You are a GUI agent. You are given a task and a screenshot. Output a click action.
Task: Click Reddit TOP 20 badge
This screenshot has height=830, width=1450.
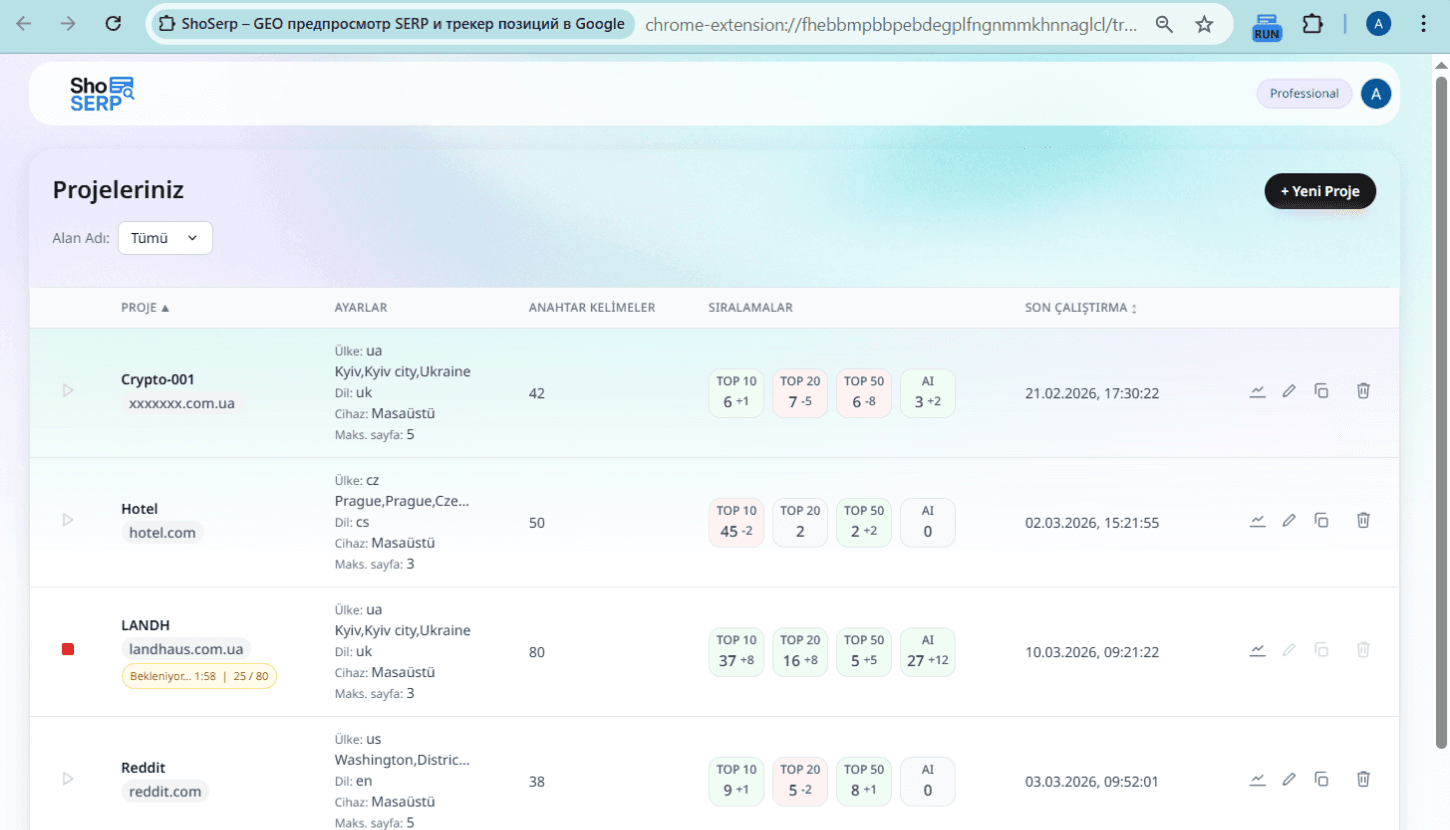800,781
